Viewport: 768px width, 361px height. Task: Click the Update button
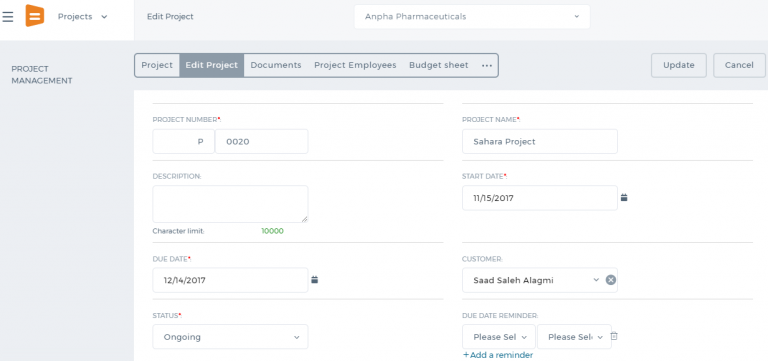coord(678,65)
